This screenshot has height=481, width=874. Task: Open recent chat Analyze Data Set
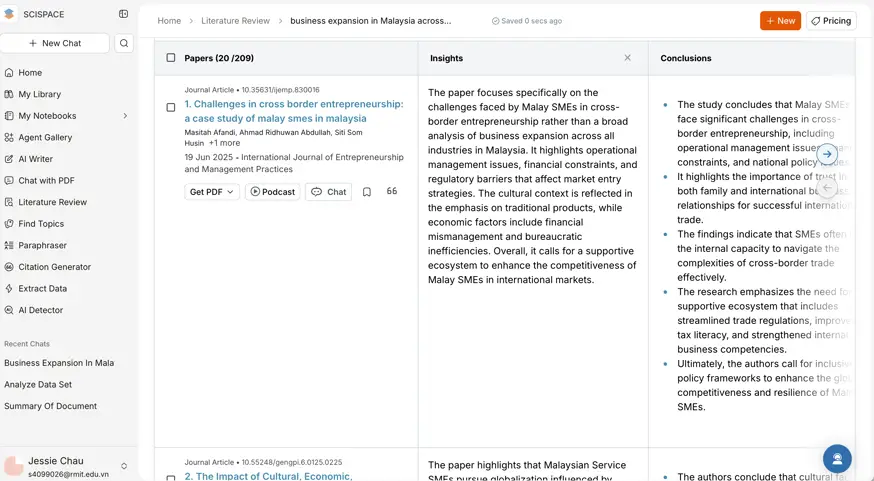(x=38, y=385)
